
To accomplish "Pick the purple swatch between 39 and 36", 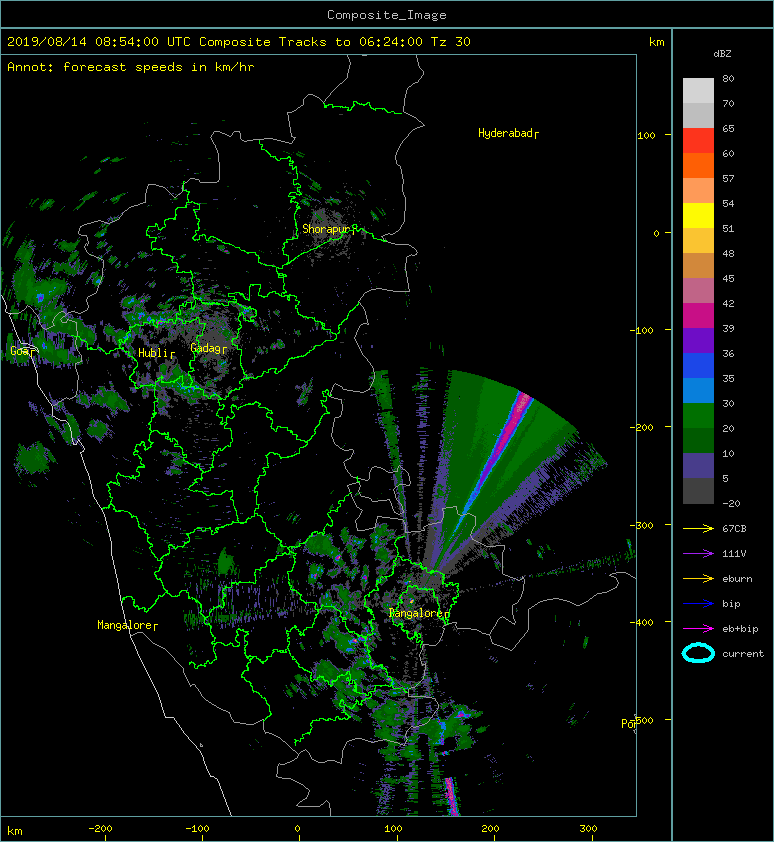I will click(698, 340).
